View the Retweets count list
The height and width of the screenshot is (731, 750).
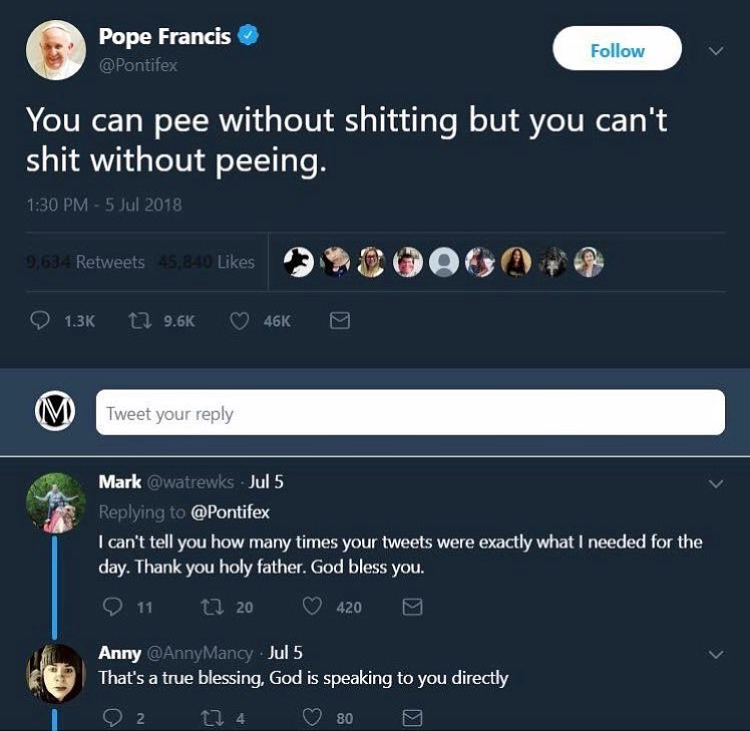pos(86,262)
